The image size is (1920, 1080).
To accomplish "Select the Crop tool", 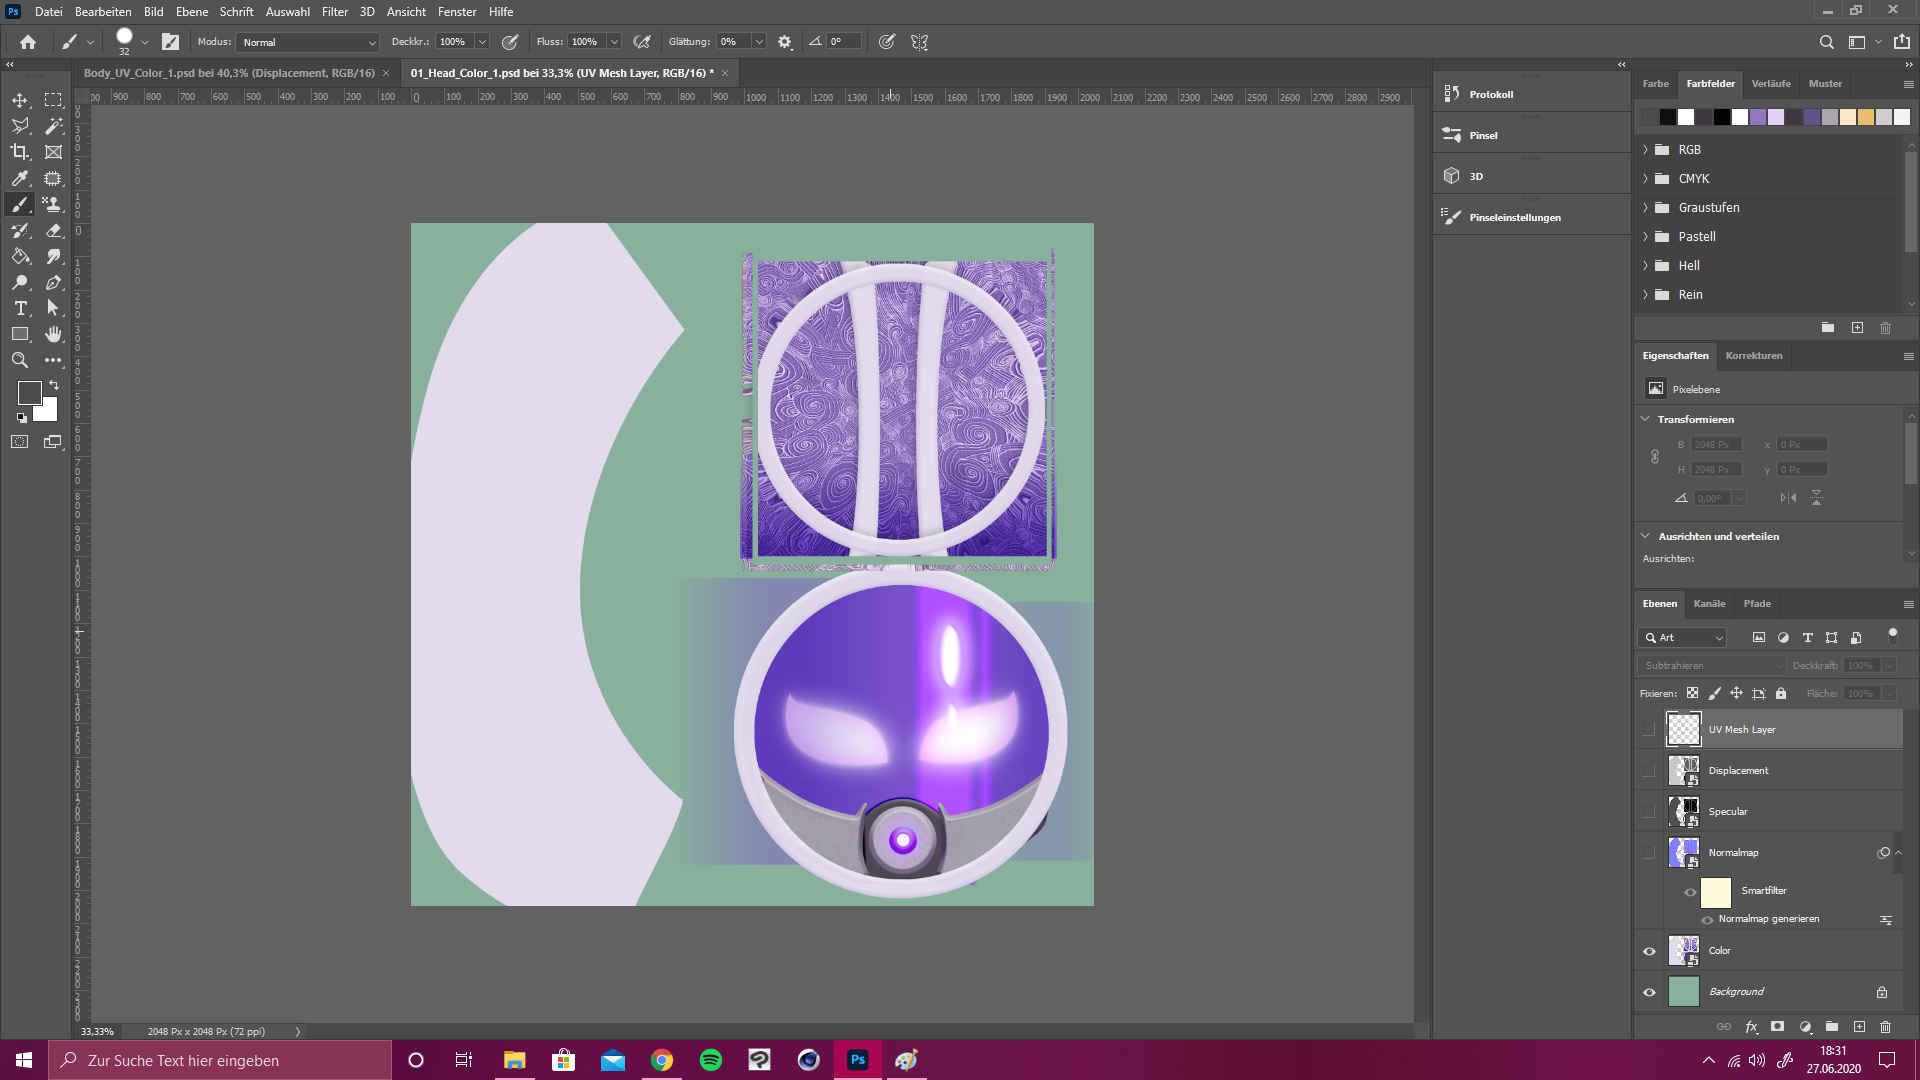I will (x=20, y=152).
